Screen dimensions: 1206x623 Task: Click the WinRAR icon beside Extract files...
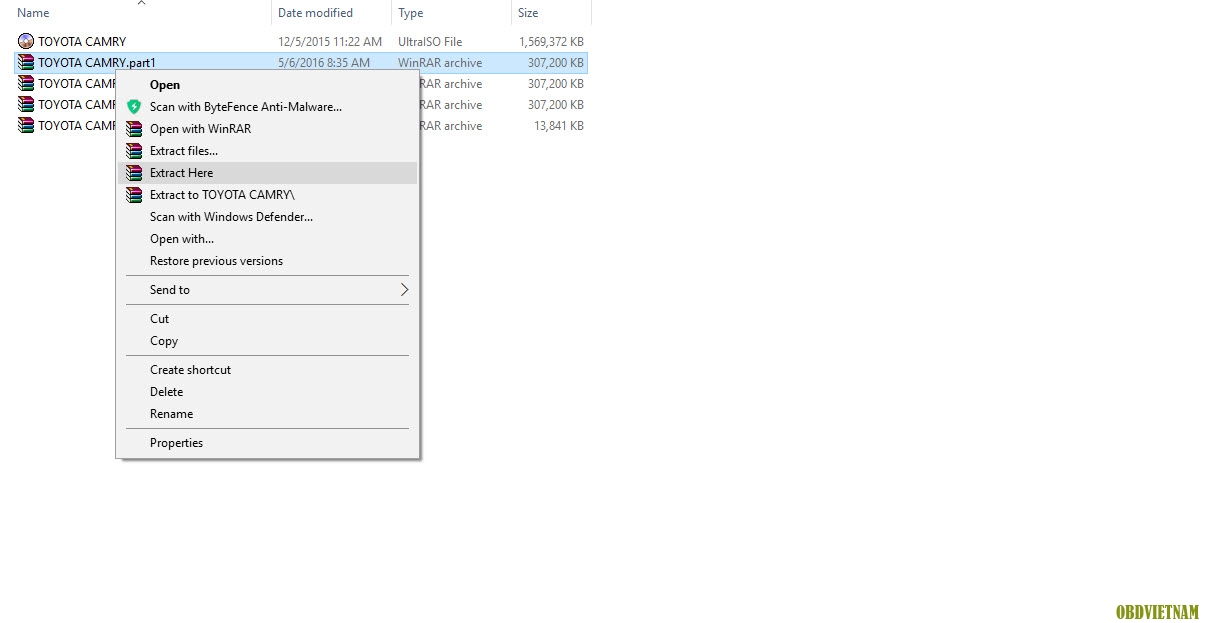click(x=134, y=151)
